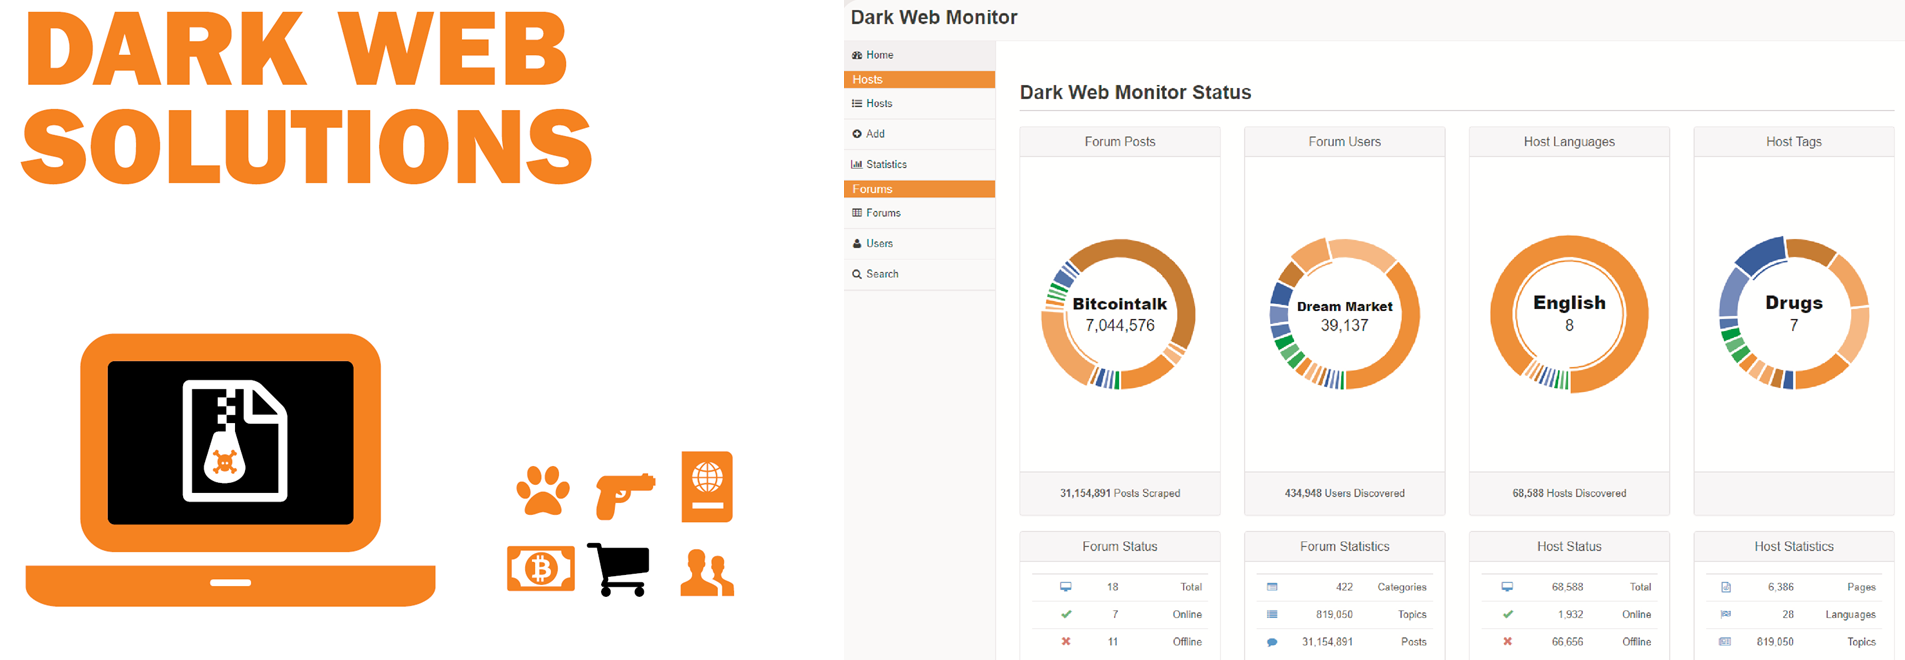This screenshot has width=1905, height=660.
Task: Click the orange paw print icon
Action: coord(543,490)
